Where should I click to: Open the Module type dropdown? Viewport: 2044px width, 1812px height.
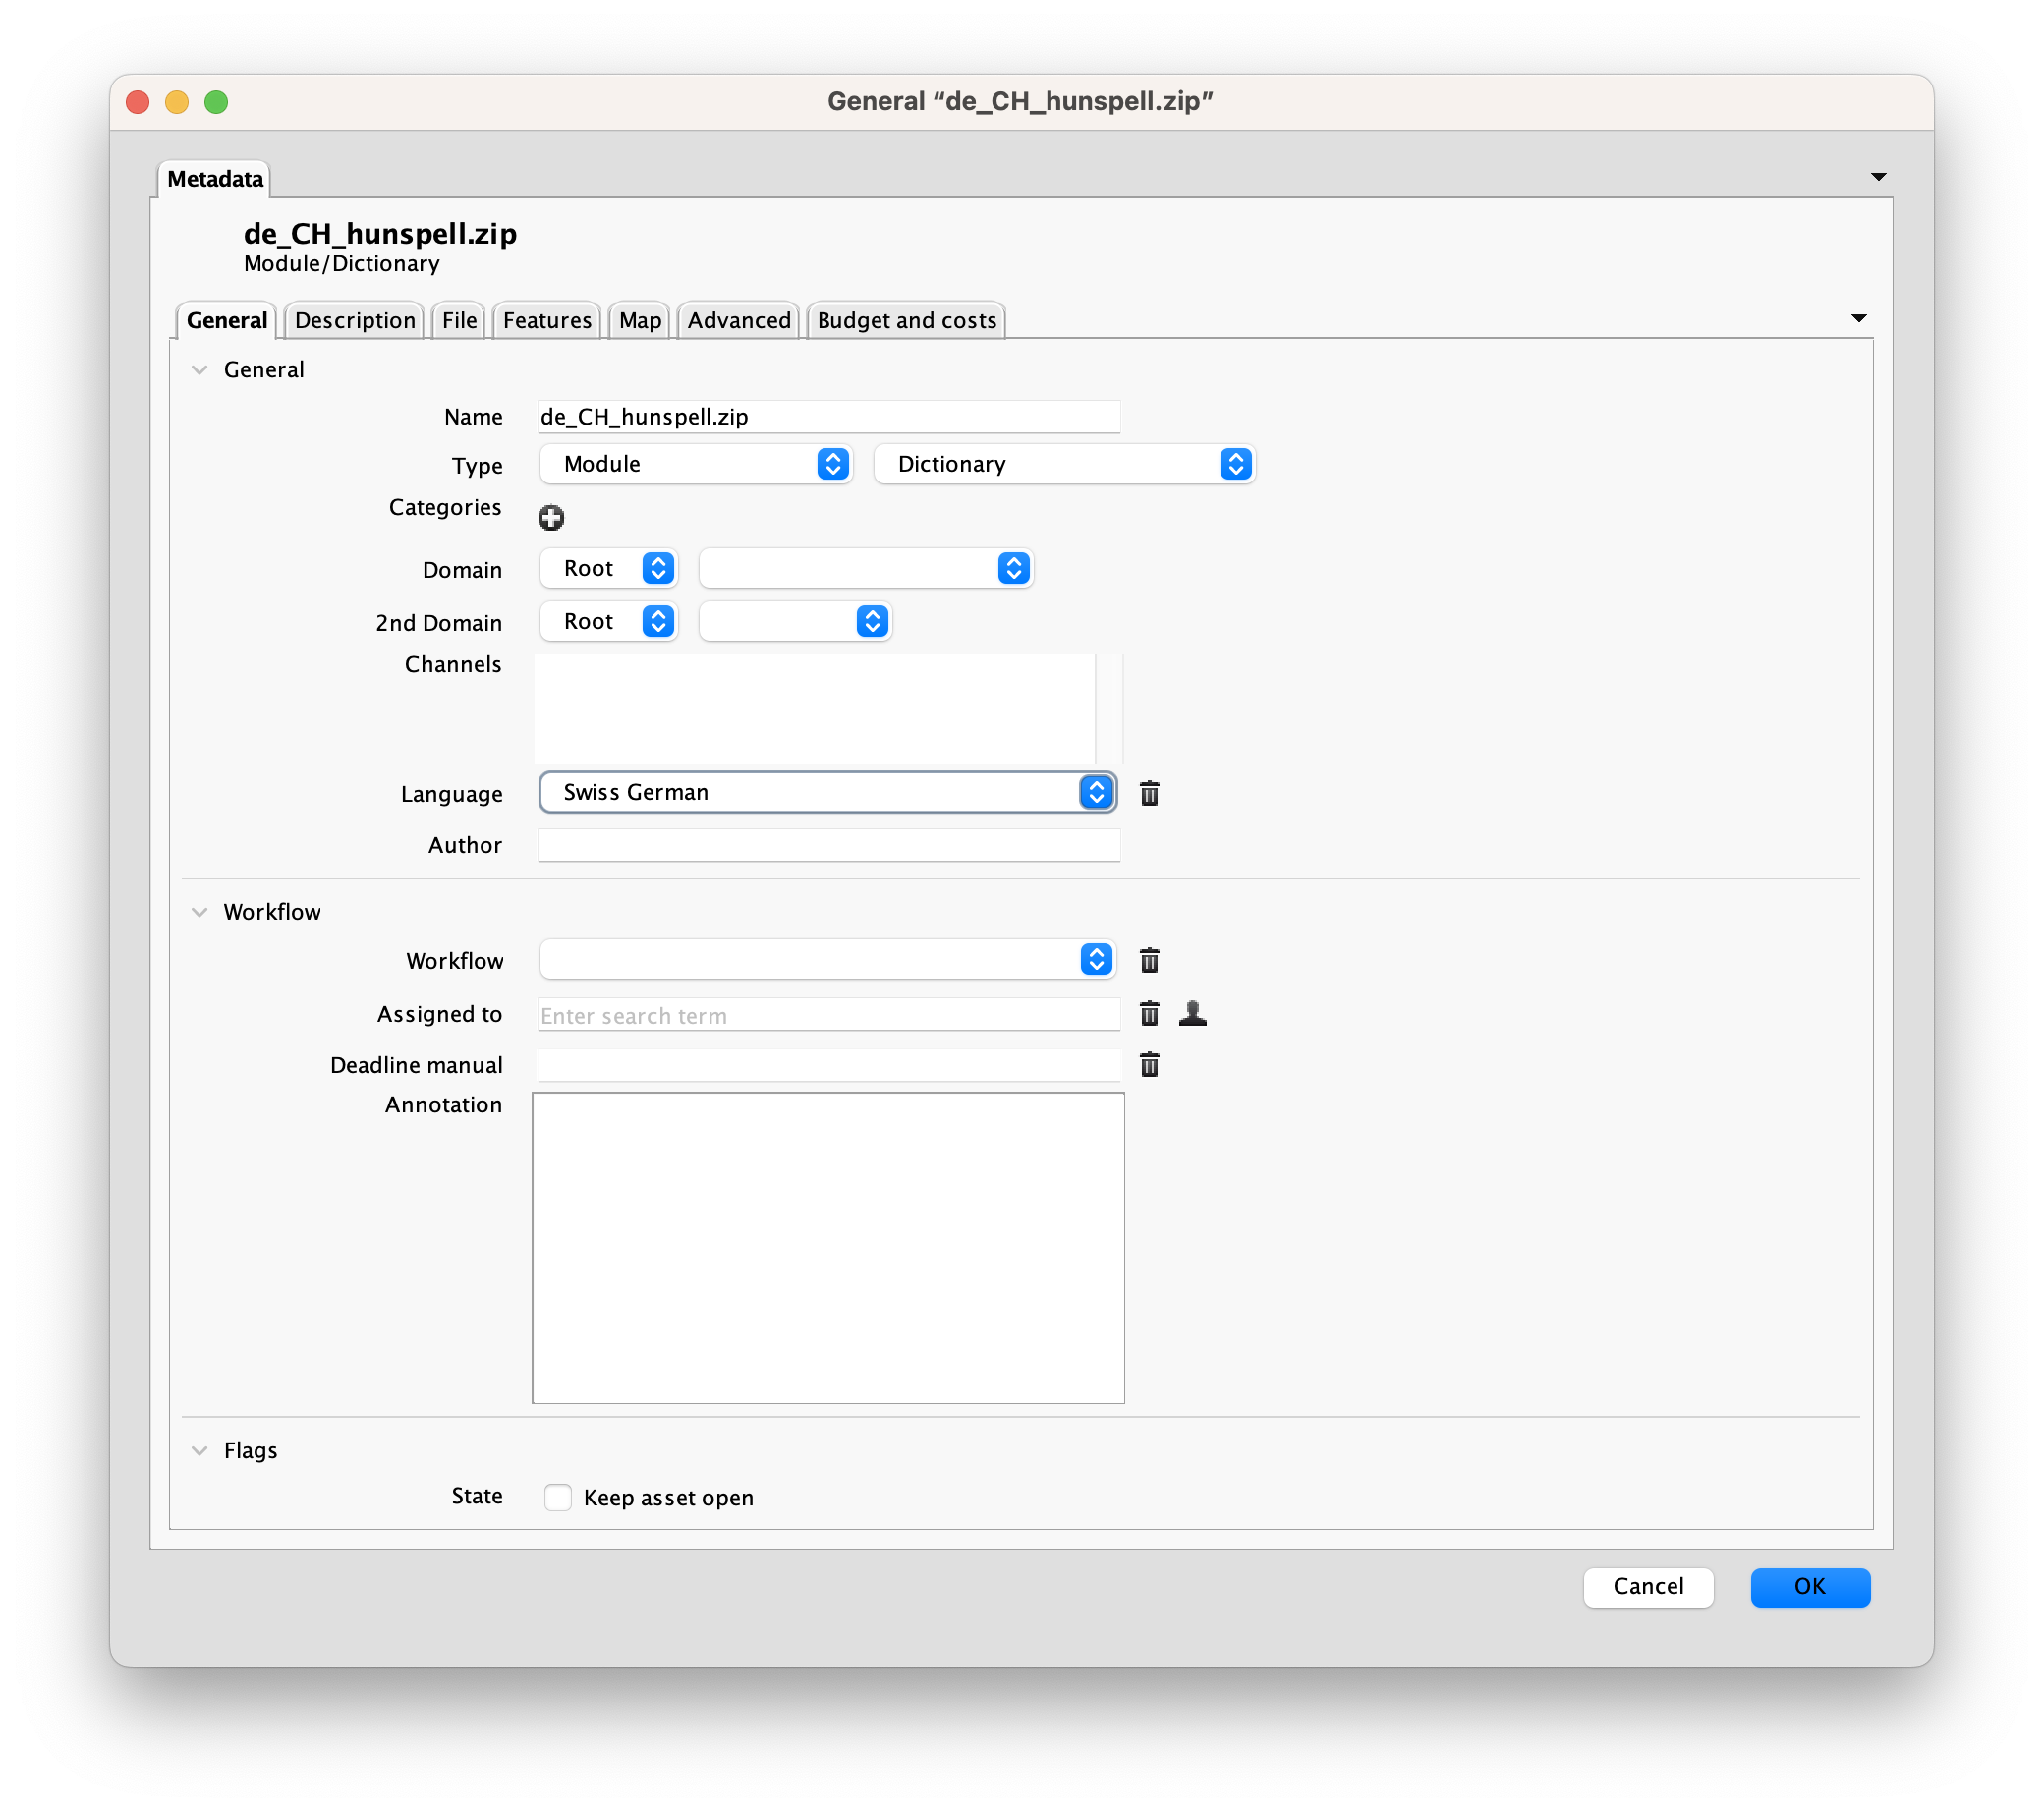point(695,464)
